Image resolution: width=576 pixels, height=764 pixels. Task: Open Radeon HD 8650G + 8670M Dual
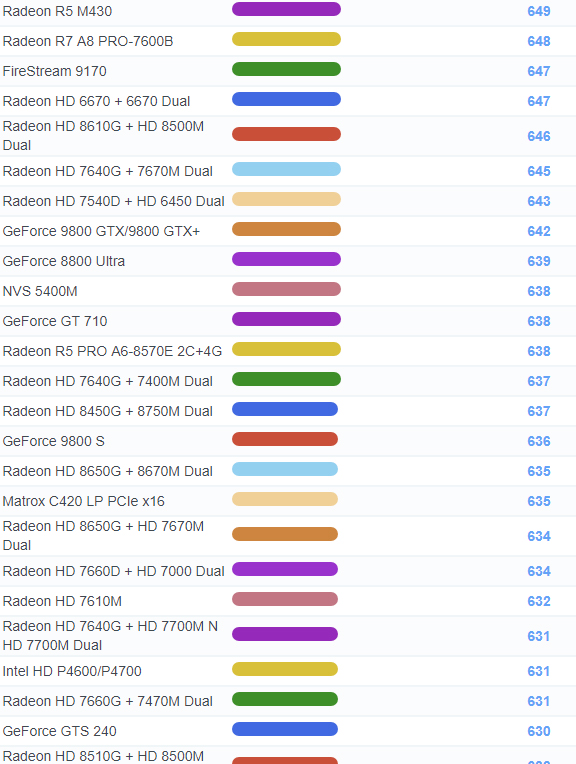pos(108,471)
